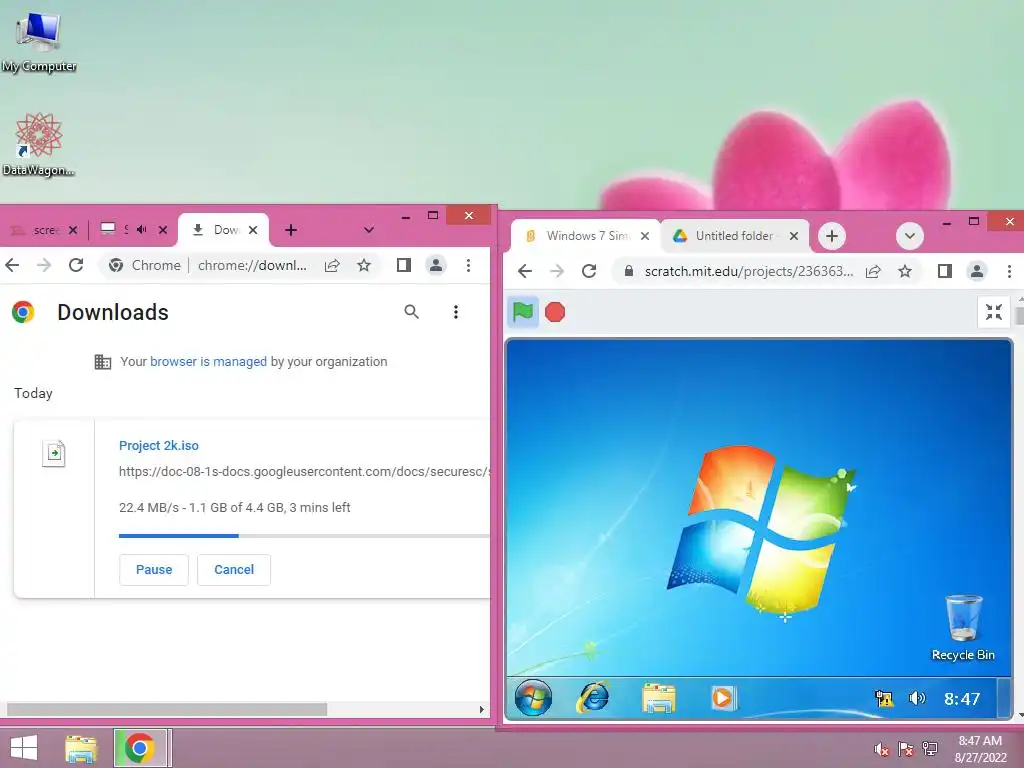Click simulated network warning tray icon
The height and width of the screenshot is (768, 1024).
884,698
